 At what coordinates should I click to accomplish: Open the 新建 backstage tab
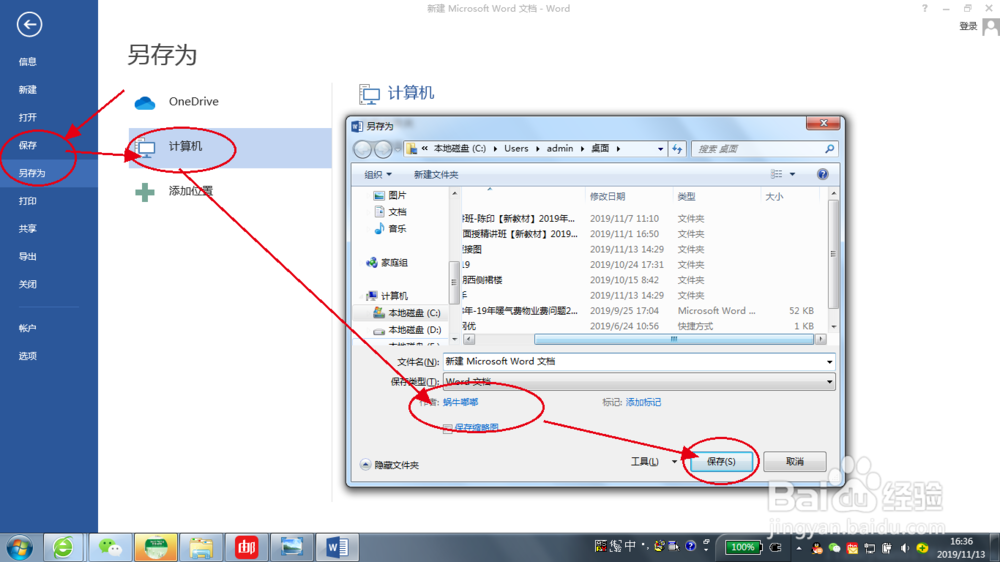click(27, 90)
